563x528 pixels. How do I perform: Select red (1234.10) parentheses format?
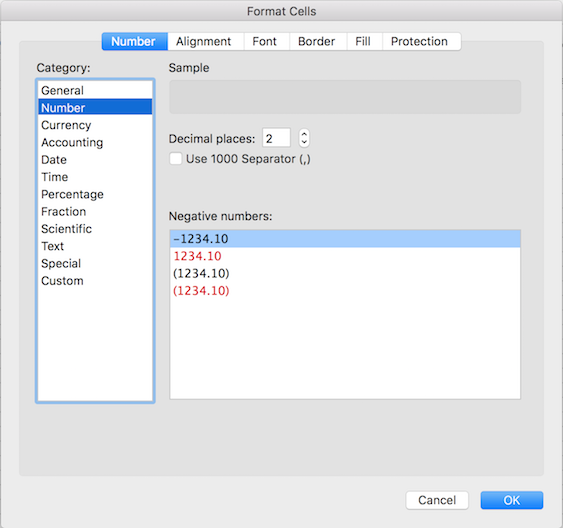(345, 291)
